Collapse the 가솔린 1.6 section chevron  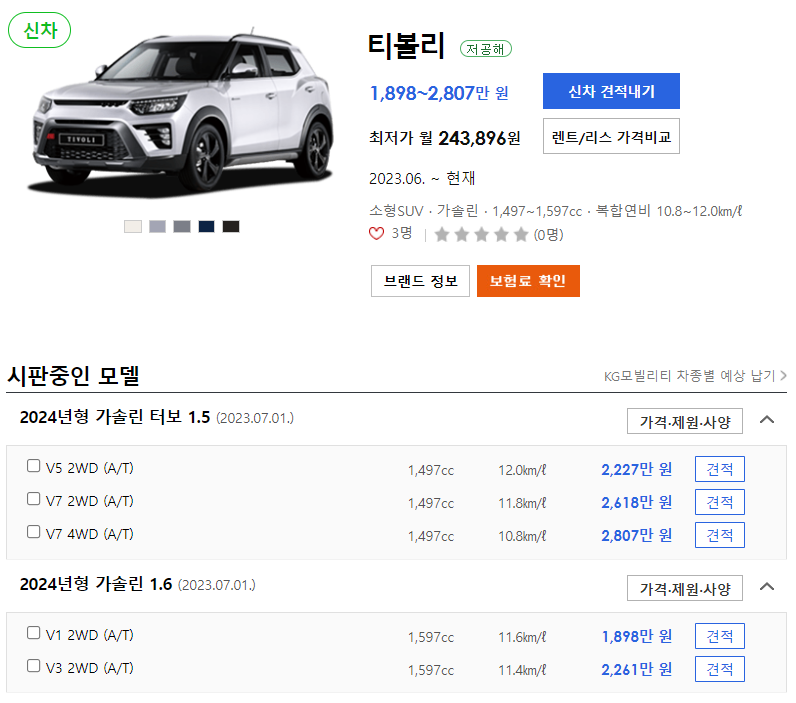click(767, 587)
